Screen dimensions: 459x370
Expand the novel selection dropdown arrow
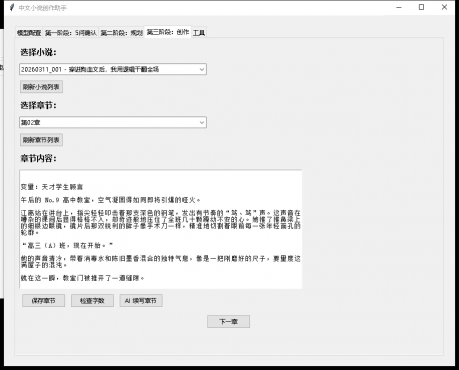click(202, 69)
